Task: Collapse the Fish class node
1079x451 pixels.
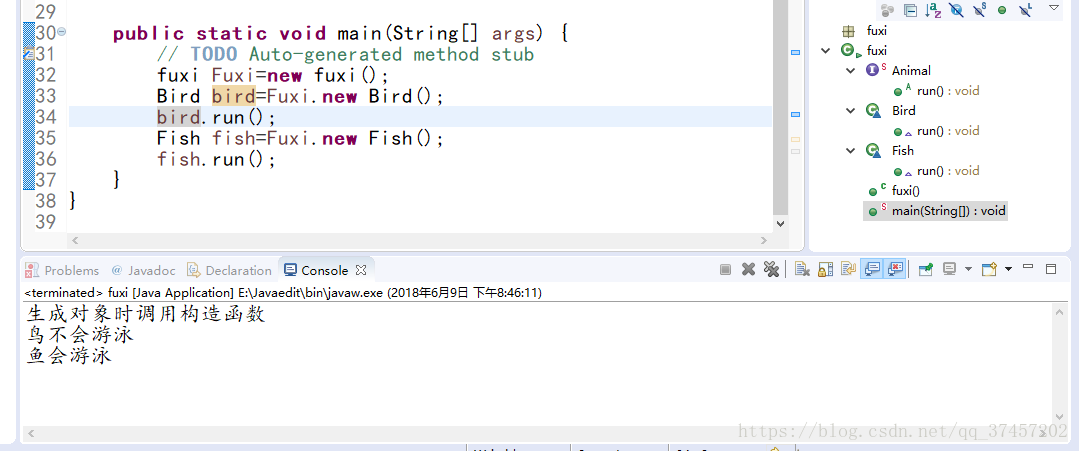Action: tap(851, 151)
